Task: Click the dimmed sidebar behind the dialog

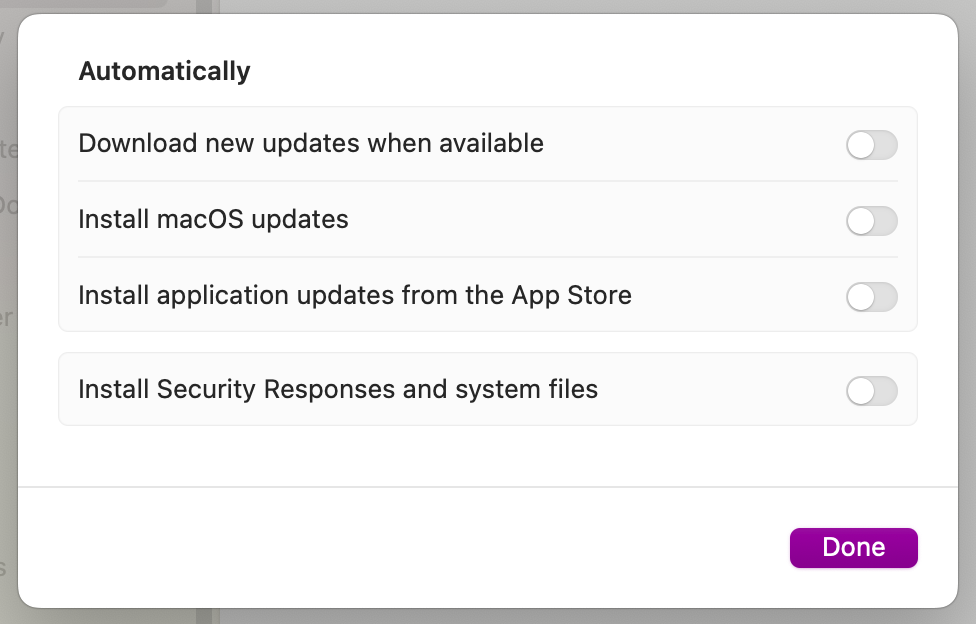Action: point(8,300)
